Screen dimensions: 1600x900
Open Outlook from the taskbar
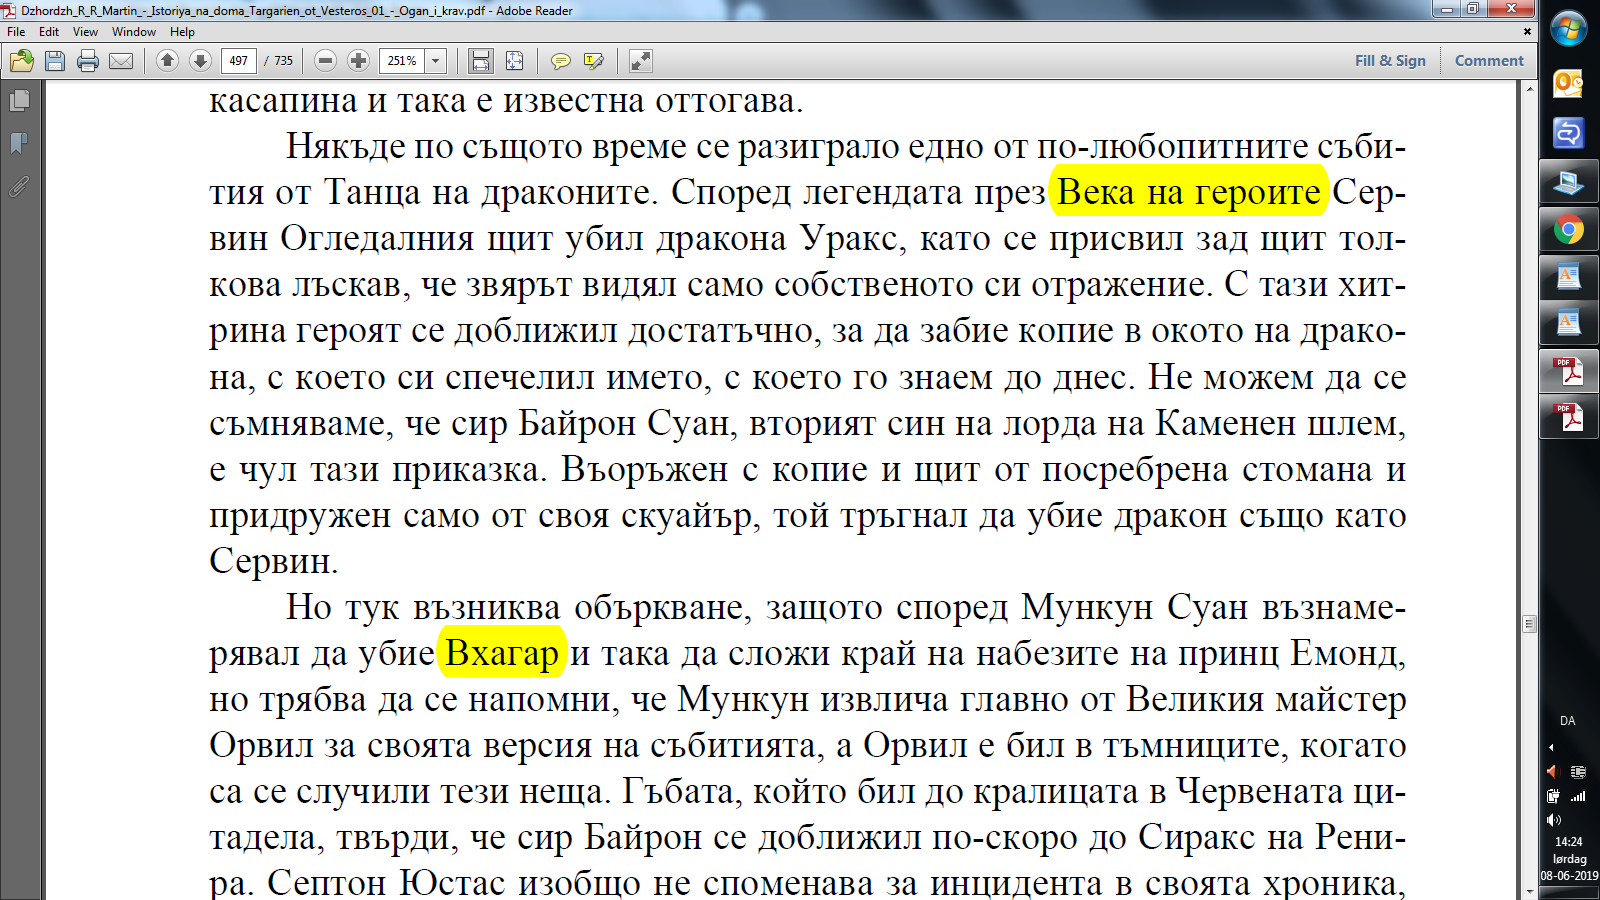(1568, 84)
